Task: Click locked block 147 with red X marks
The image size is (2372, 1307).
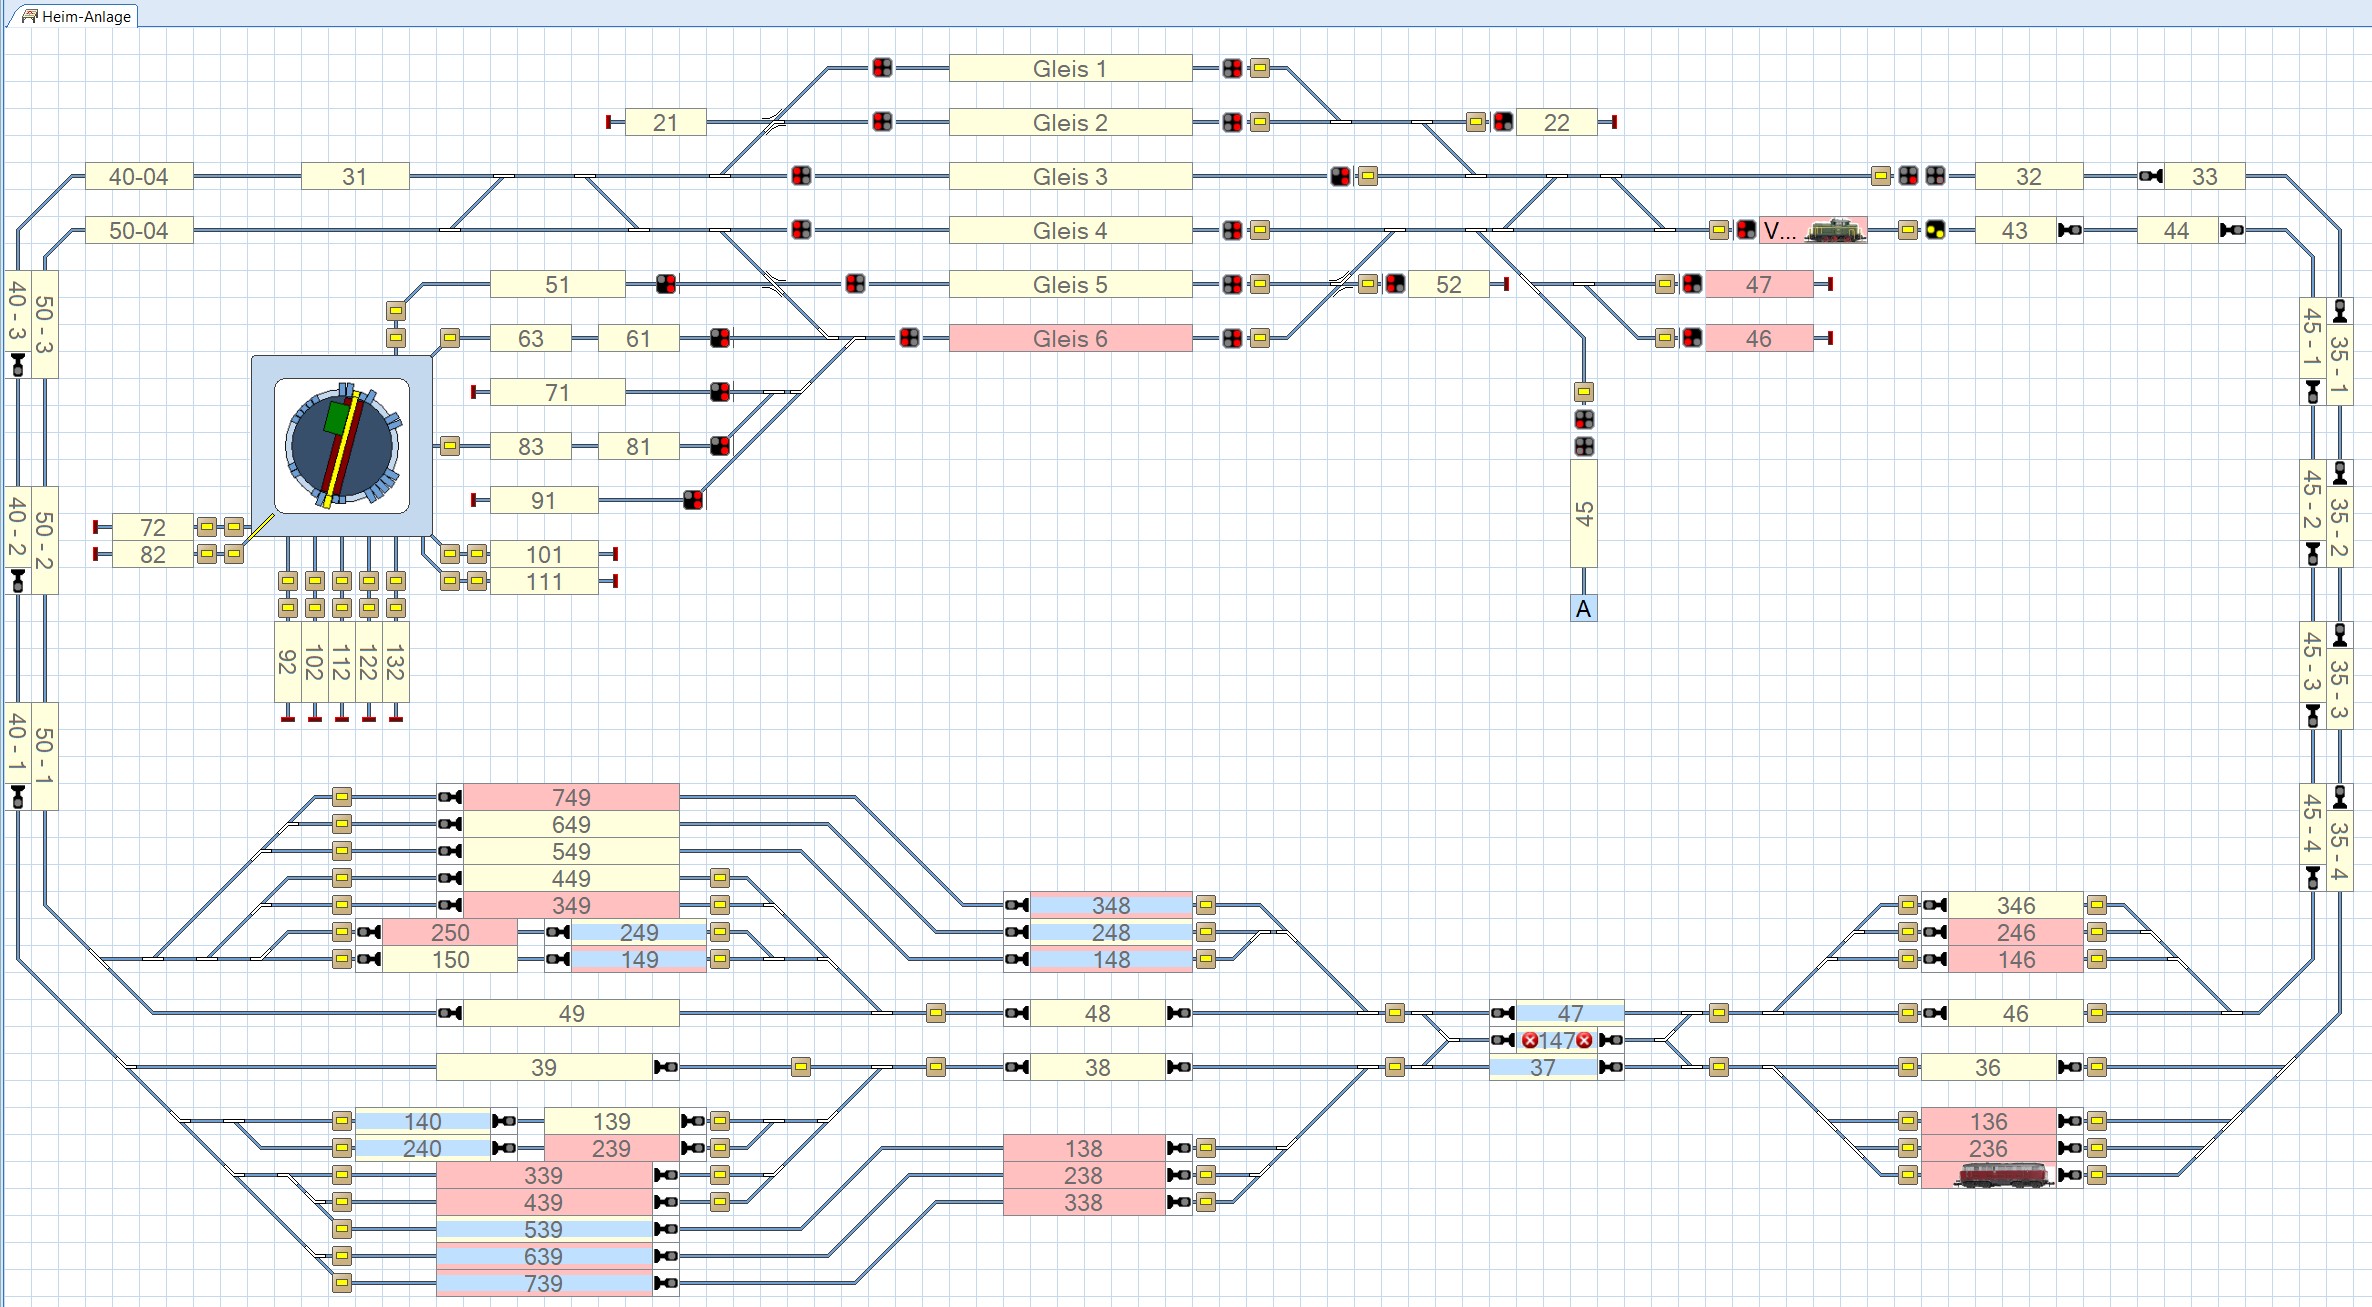Action: 1557,1040
